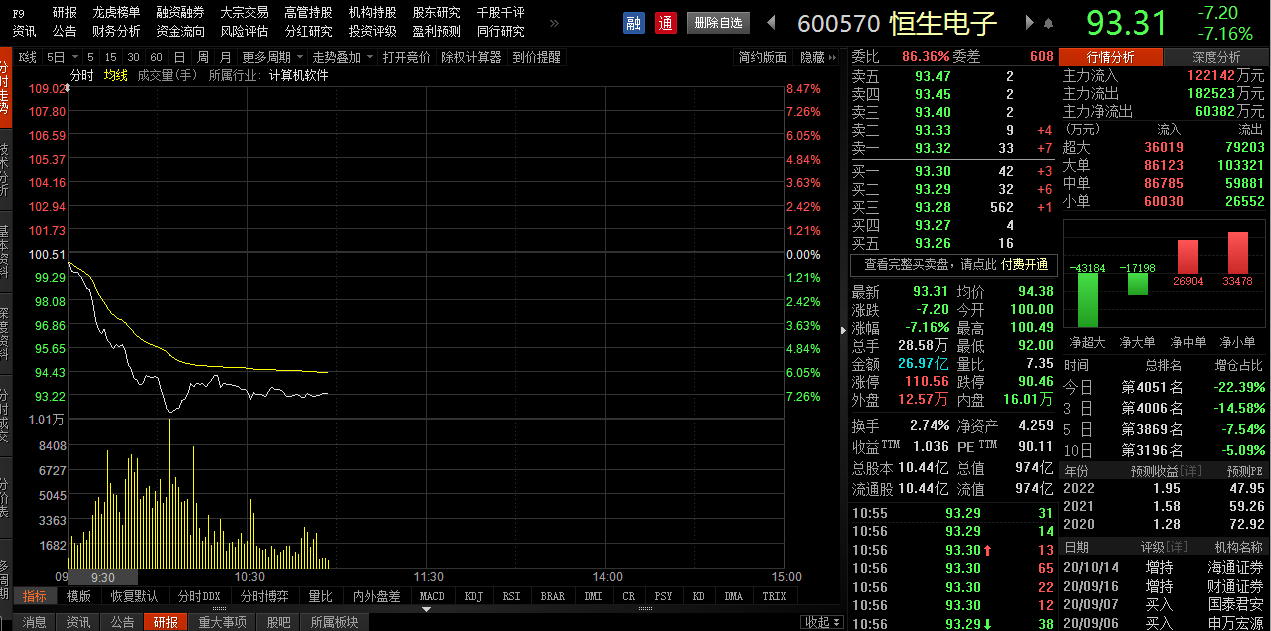Viewport: 1271px width, 631px height.
Task: Select the 60-minute period button
Action: 156,57
